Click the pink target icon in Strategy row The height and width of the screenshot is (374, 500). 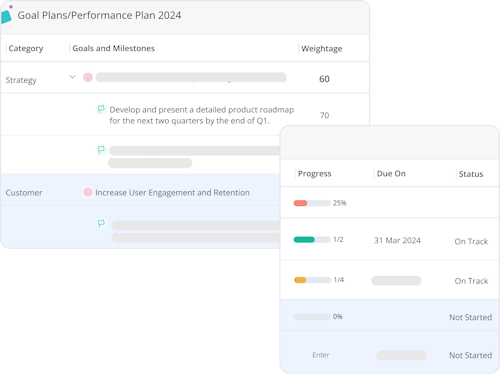[x=88, y=77]
